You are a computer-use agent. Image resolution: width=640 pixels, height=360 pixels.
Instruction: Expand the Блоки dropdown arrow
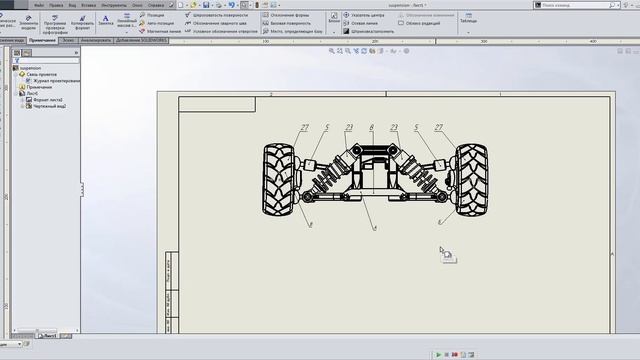click(x=334, y=32)
